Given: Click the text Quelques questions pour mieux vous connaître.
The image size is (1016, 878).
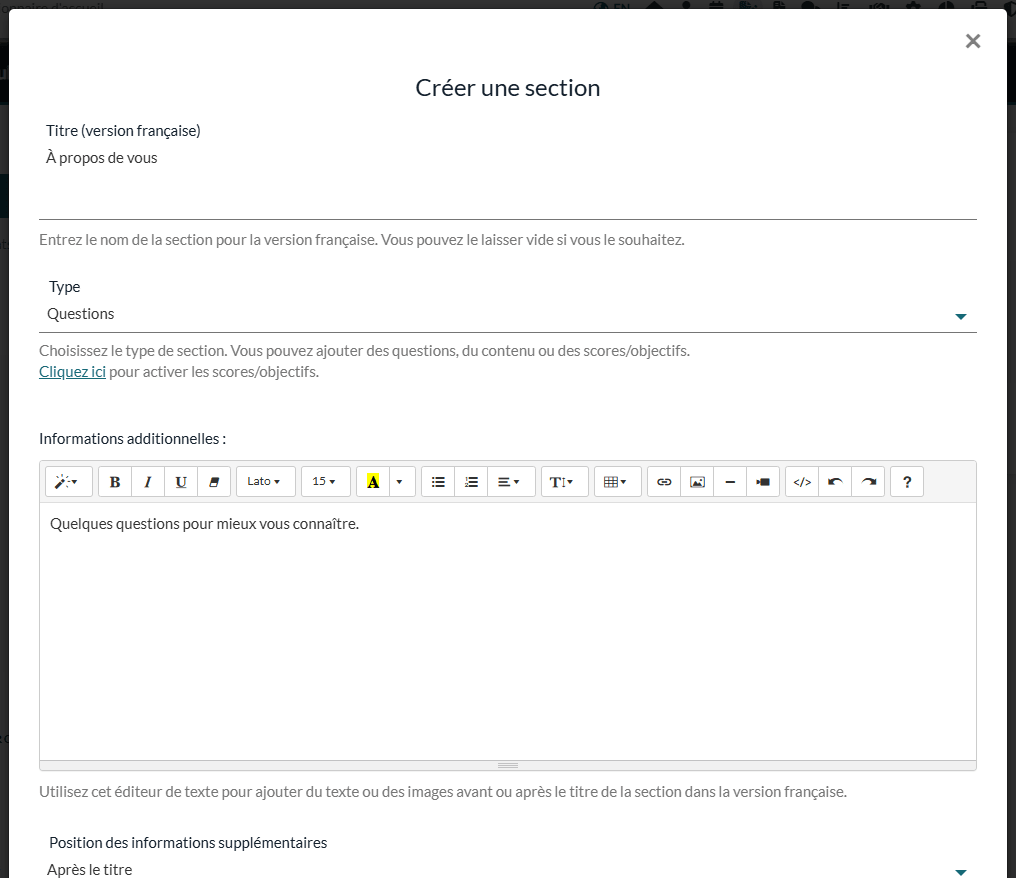Looking at the screenshot, I should click(x=204, y=524).
